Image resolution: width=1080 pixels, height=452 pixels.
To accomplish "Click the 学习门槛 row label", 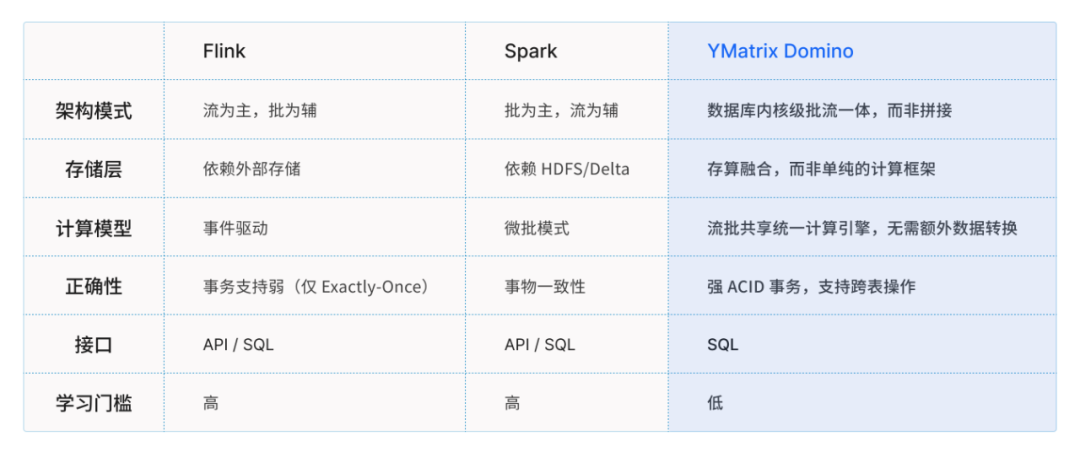I will [94, 404].
